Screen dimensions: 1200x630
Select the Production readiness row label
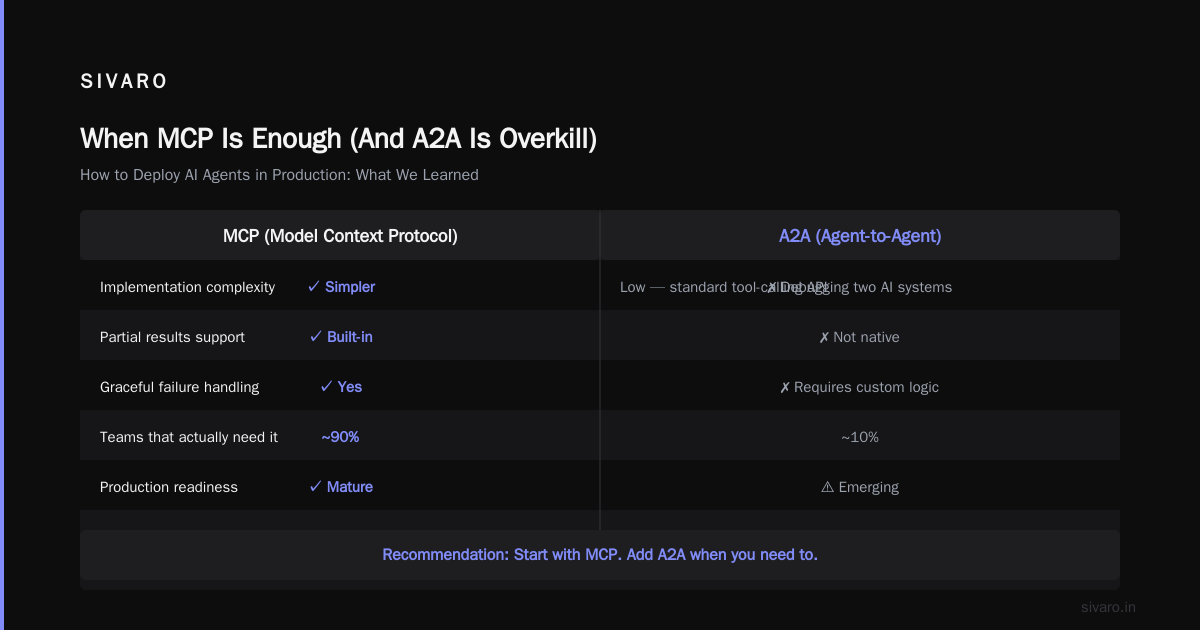tap(169, 487)
